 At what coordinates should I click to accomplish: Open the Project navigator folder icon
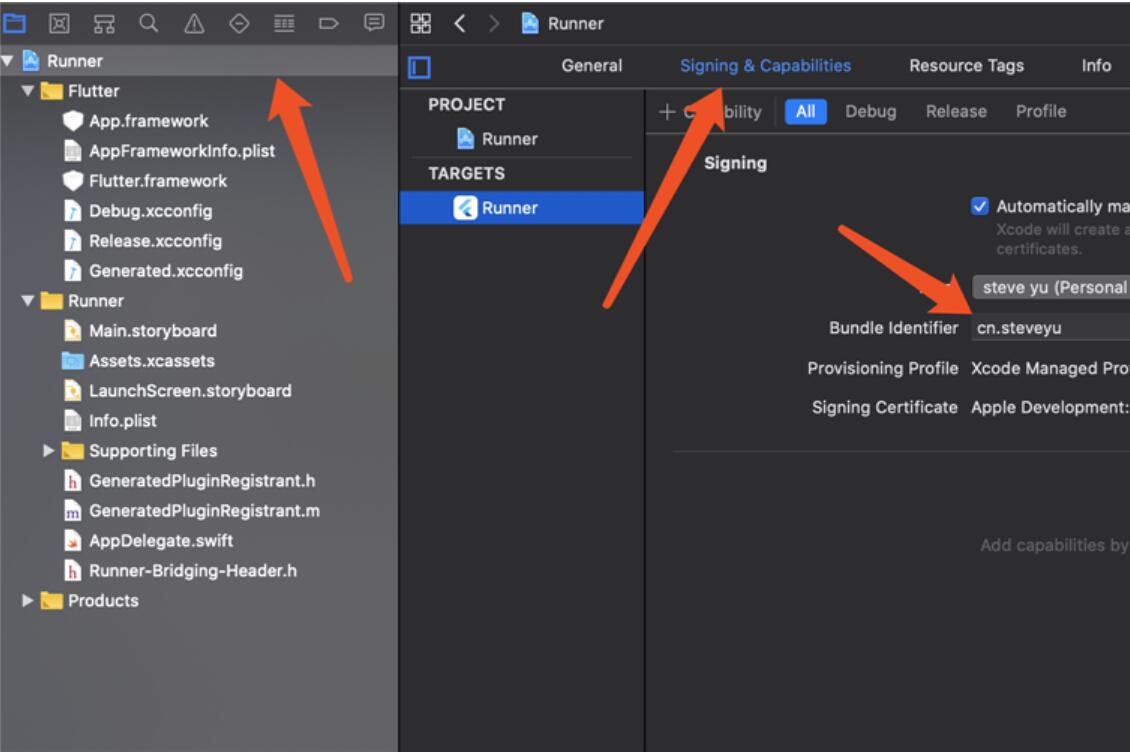click(14, 24)
